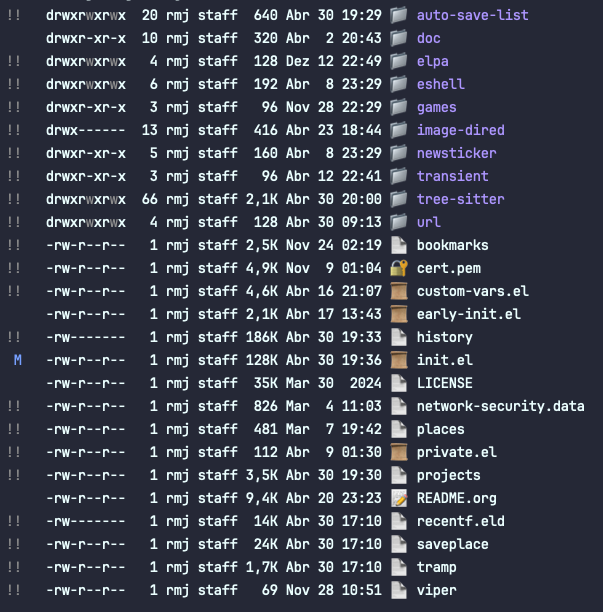Open the newsticker directory
Screen dimensions: 603x612
[457, 153]
